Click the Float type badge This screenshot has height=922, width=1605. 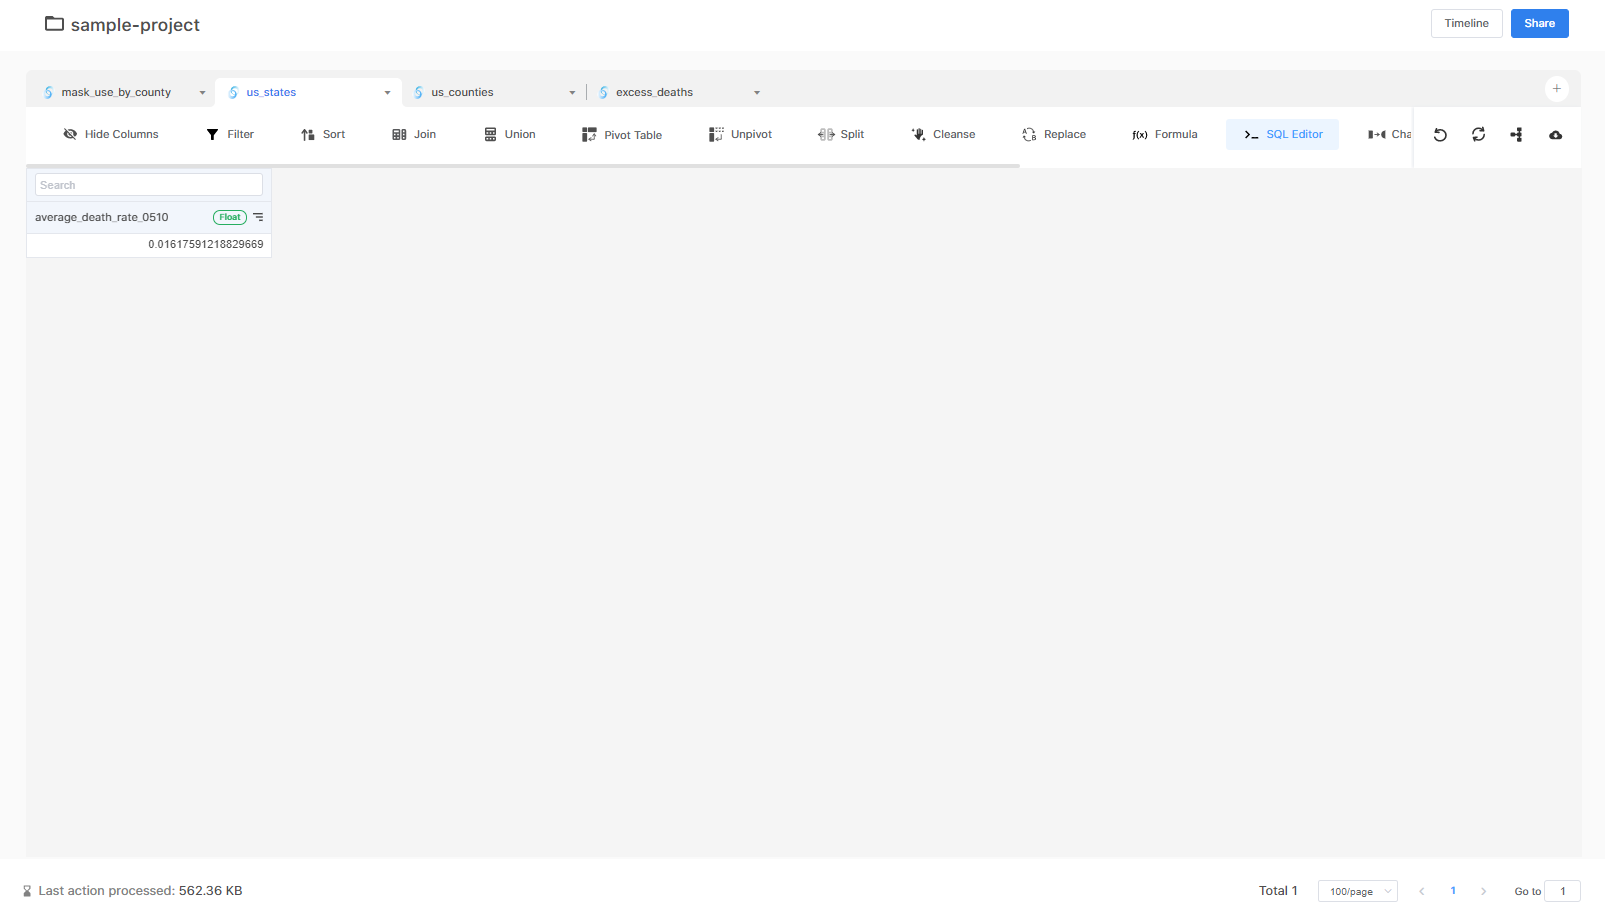pos(230,217)
